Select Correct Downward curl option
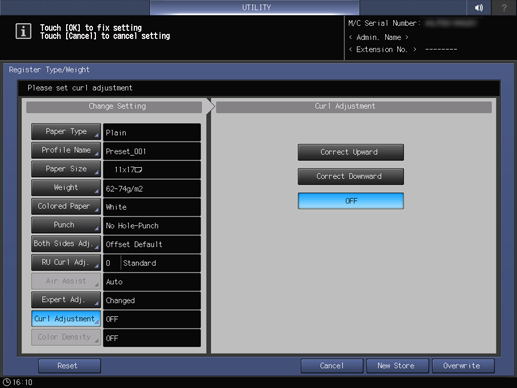The height and width of the screenshot is (388, 517). coord(351,176)
